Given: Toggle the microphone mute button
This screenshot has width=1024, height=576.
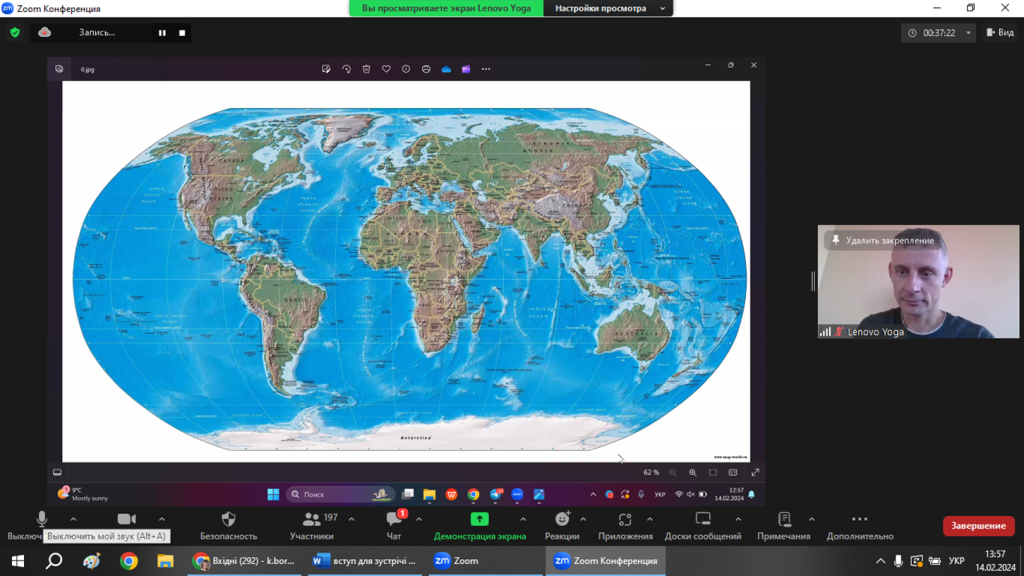Looking at the screenshot, I should click(41, 520).
